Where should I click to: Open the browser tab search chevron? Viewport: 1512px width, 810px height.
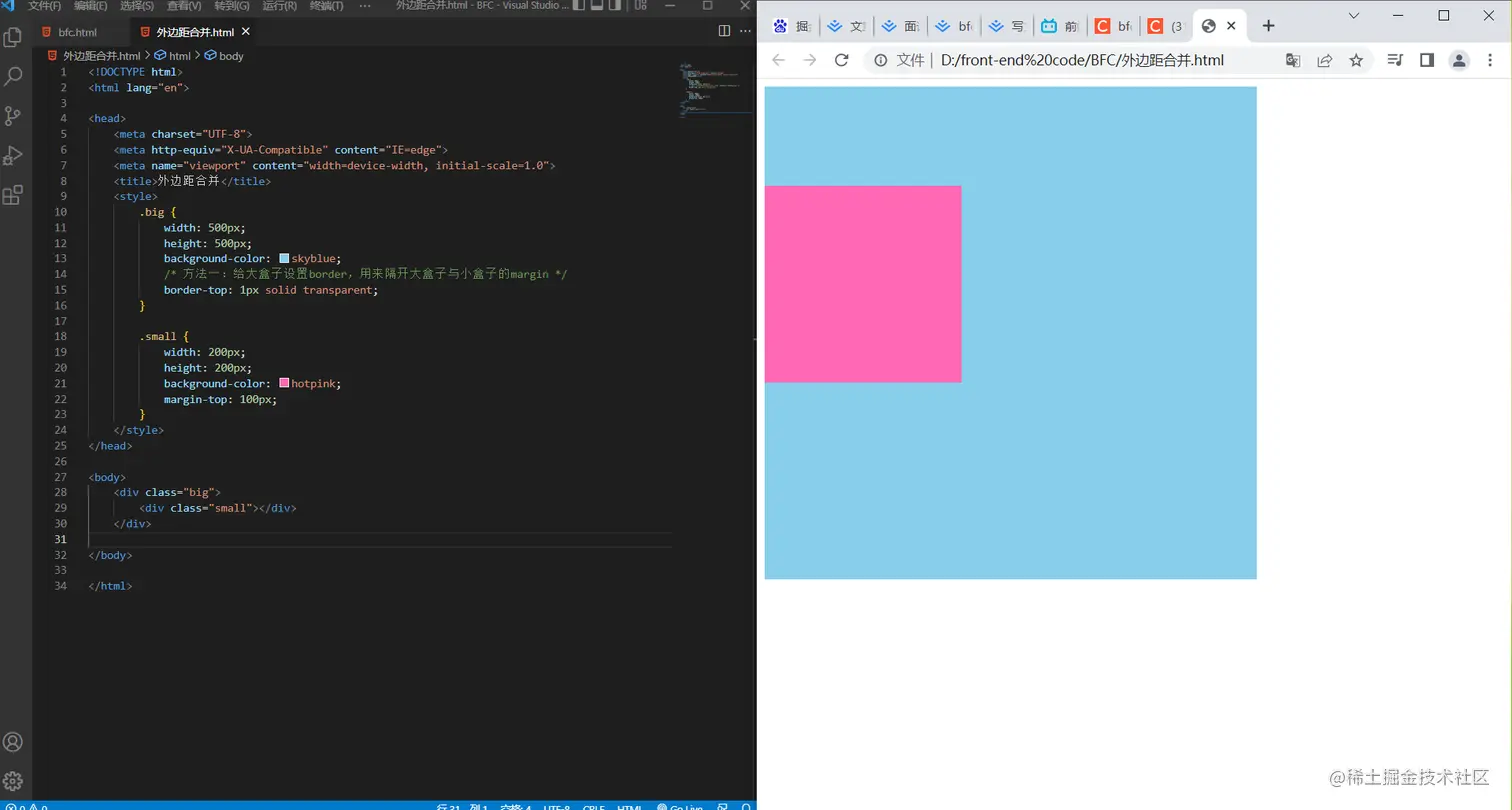pos(1354,15)
